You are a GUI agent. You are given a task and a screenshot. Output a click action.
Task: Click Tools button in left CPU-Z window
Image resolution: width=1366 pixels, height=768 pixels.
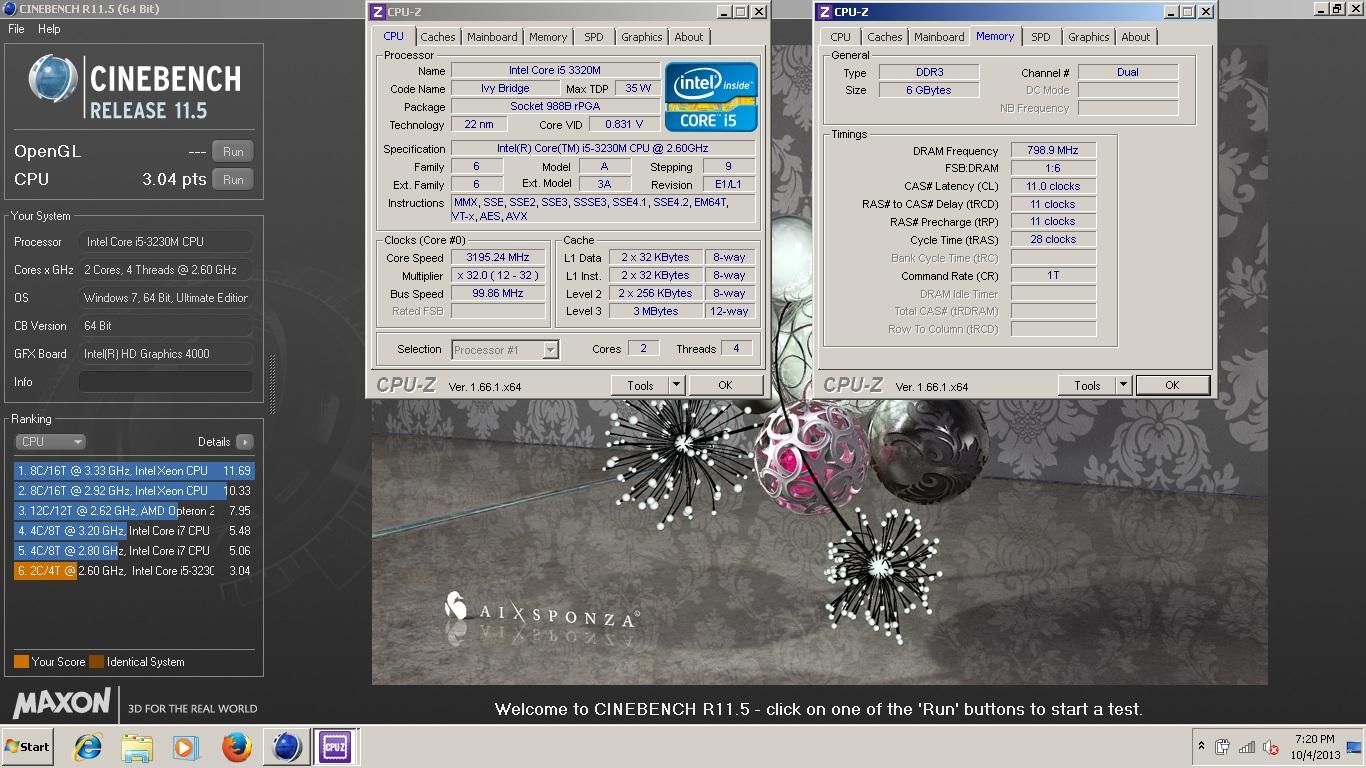pos(640,385)
